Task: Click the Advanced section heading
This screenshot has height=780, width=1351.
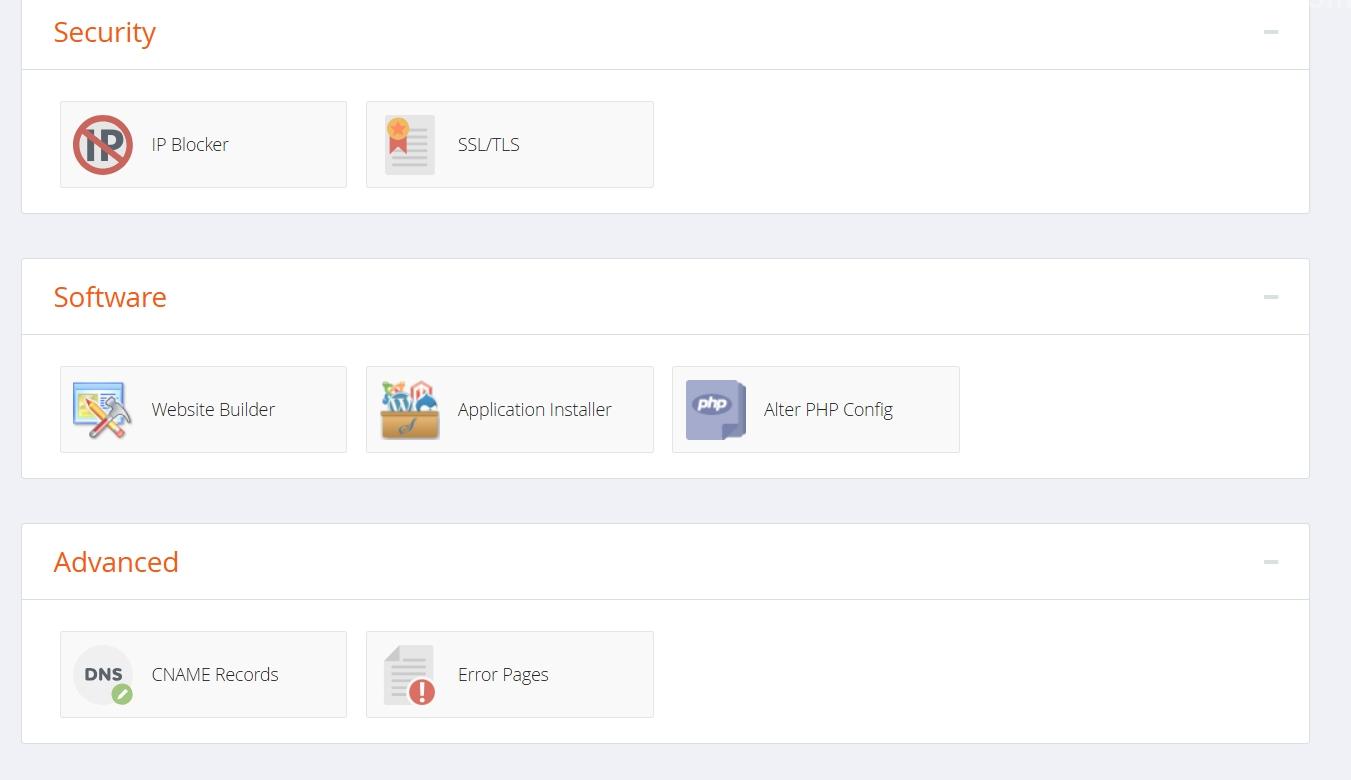Action: coord(116,562)
